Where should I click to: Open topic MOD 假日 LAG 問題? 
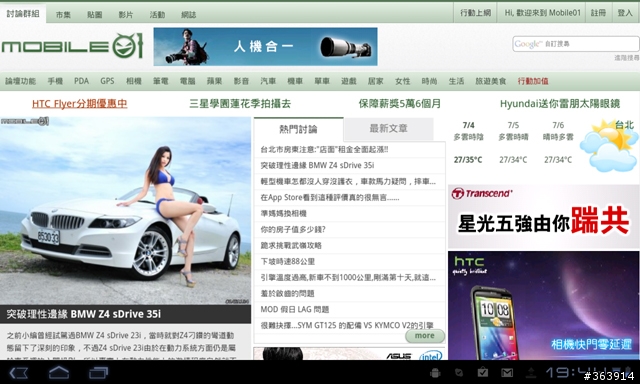[295, 309]
